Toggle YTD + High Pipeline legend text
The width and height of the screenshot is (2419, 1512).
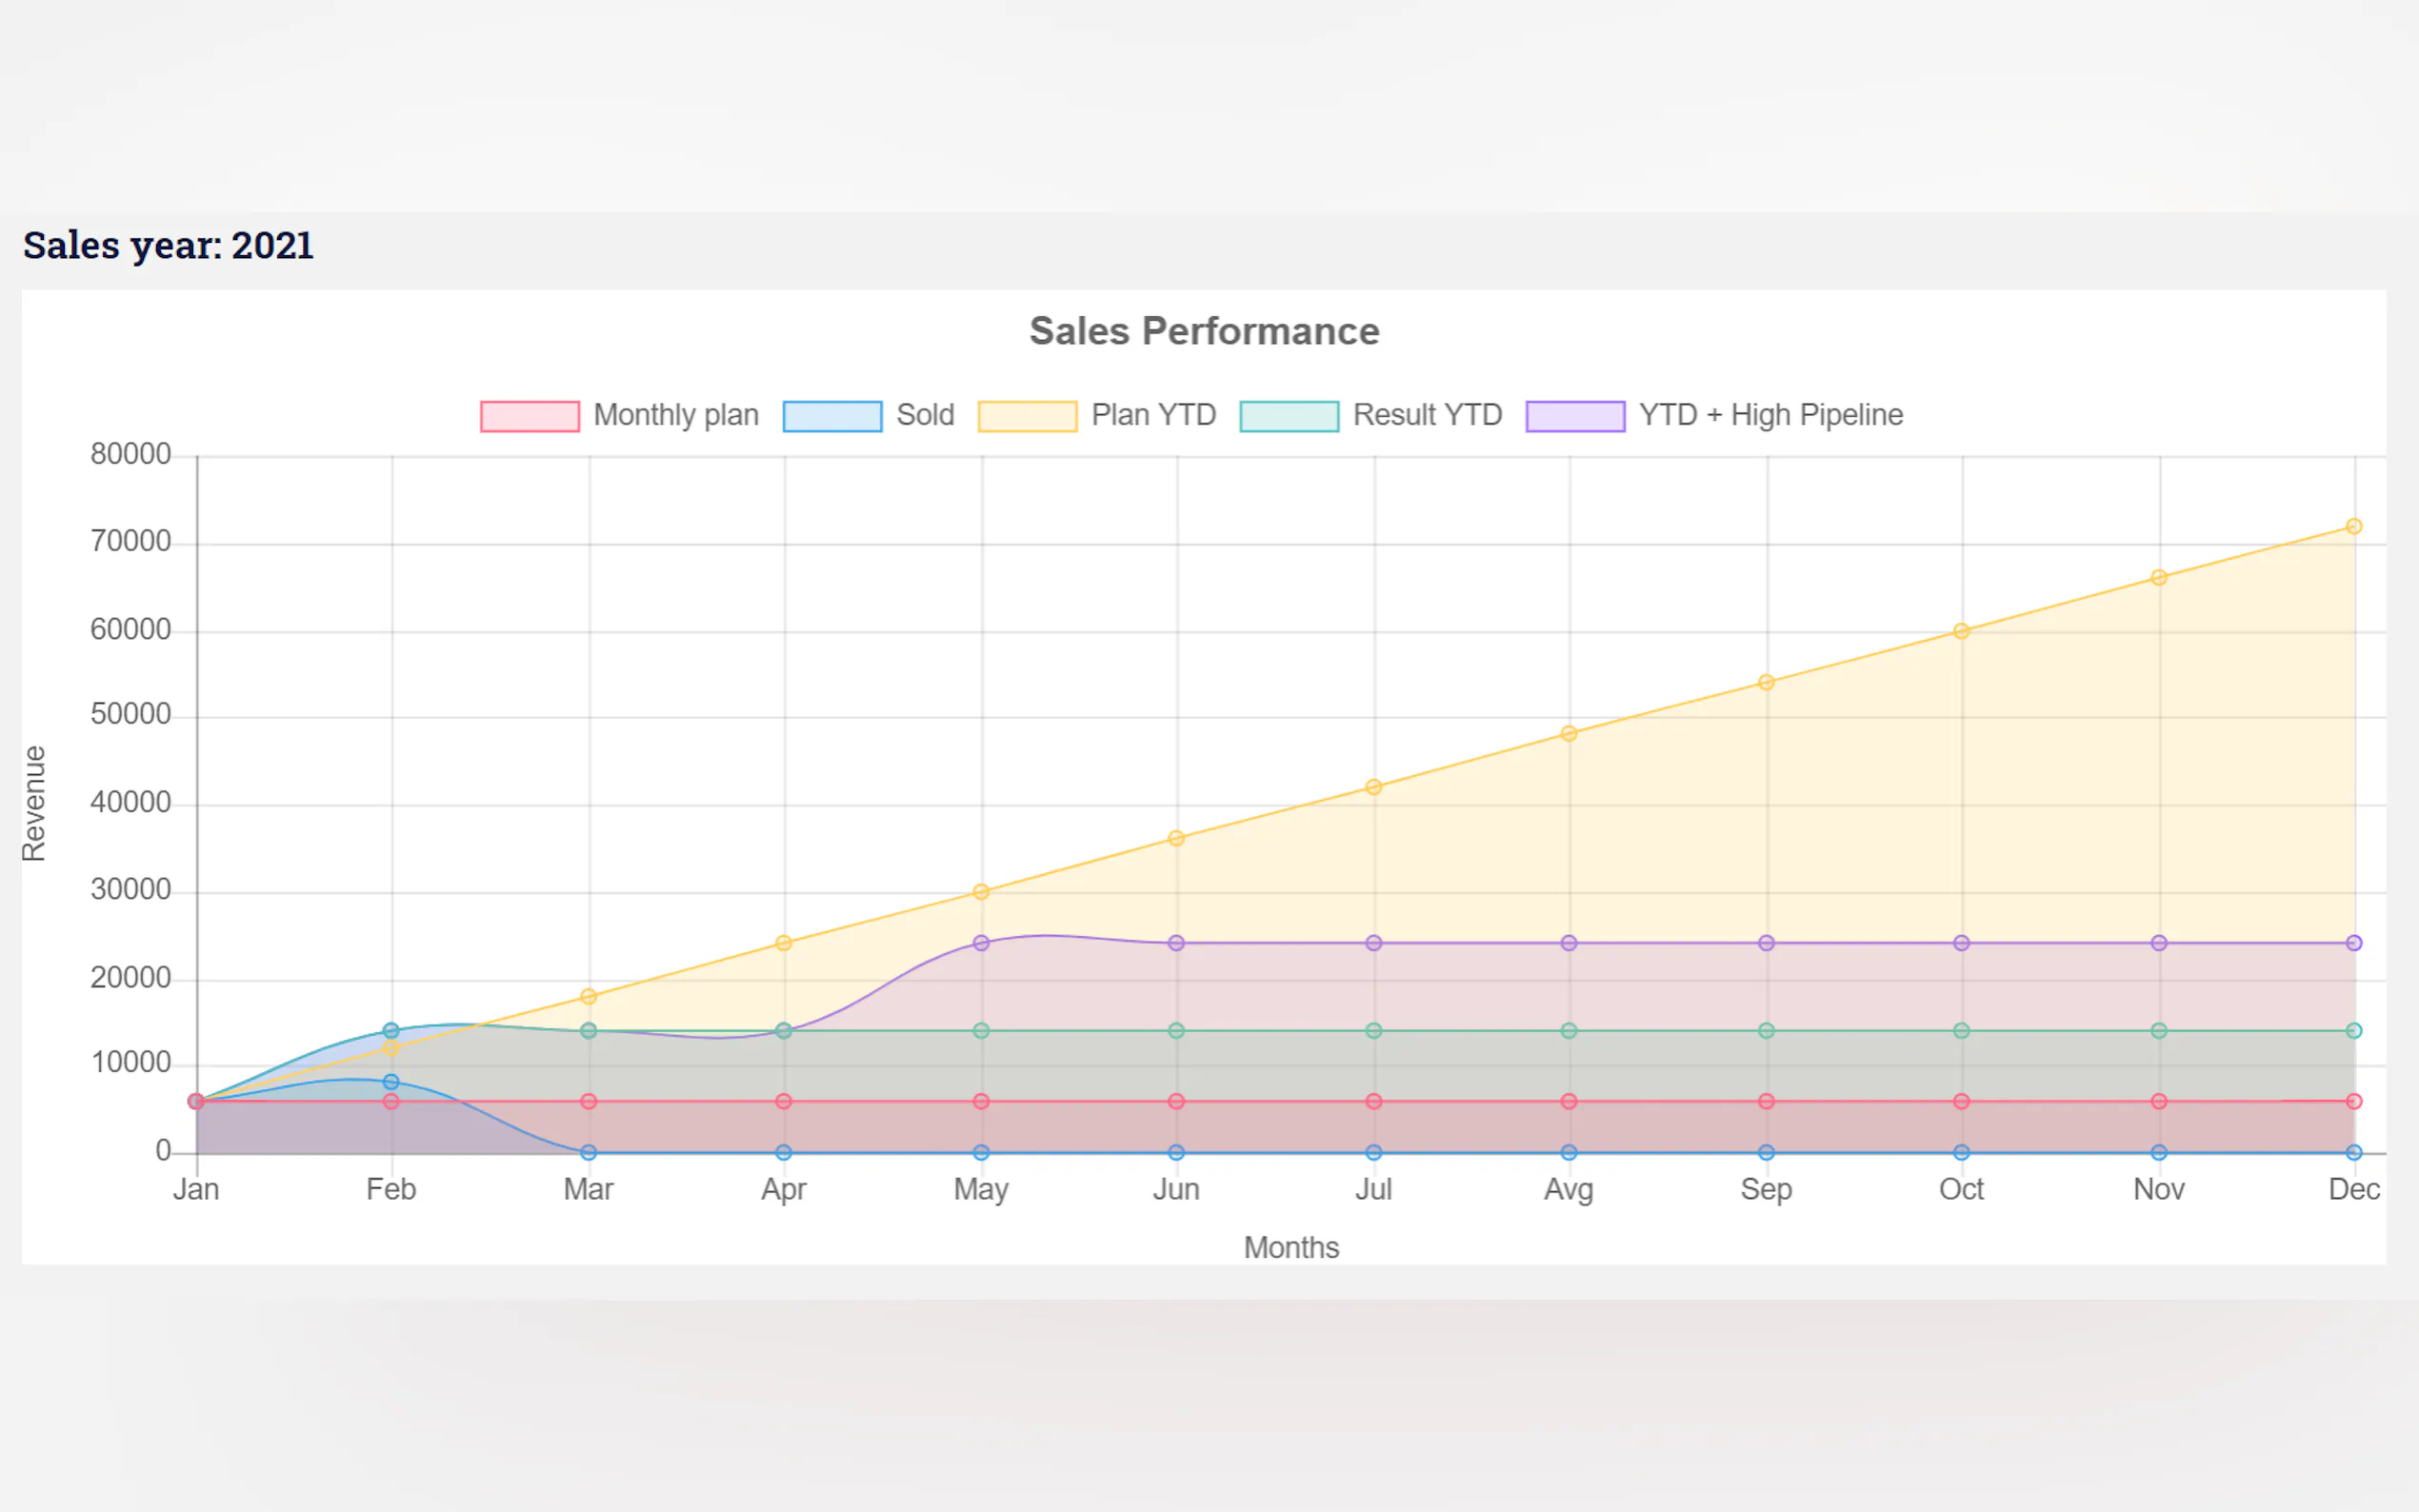coord(1770,415)
